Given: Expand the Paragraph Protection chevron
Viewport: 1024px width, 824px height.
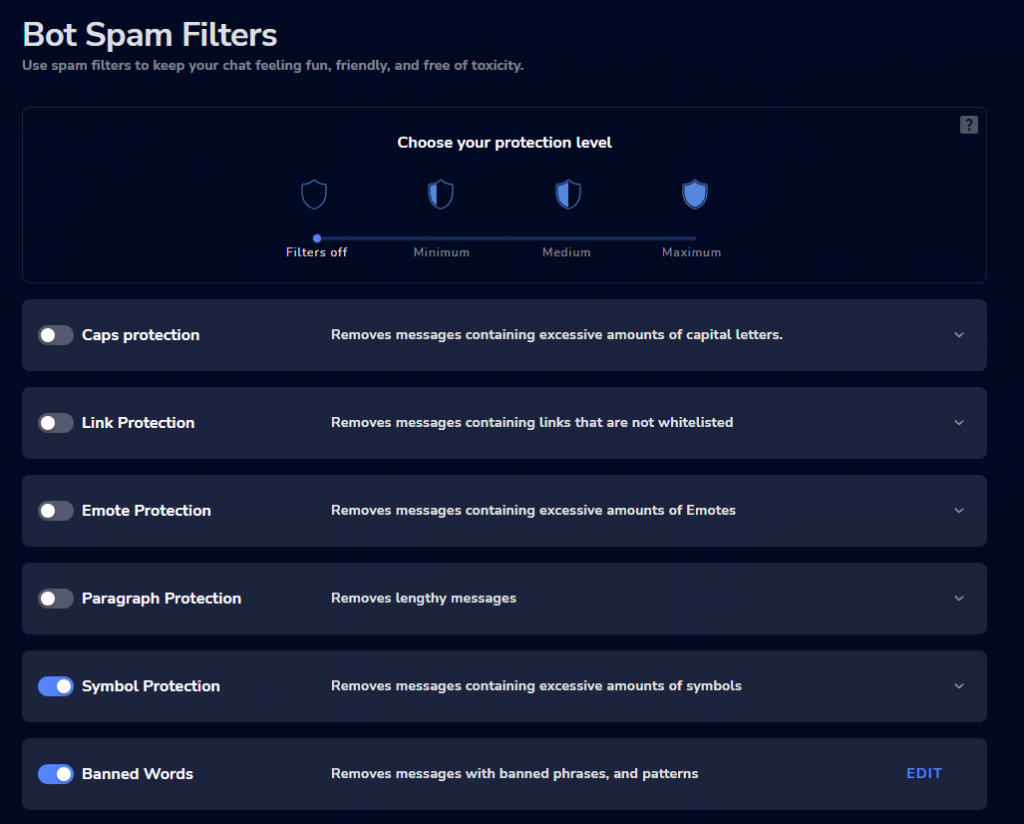Looking at the screenshot, I should pyautogui.click(x=959, y=598).
